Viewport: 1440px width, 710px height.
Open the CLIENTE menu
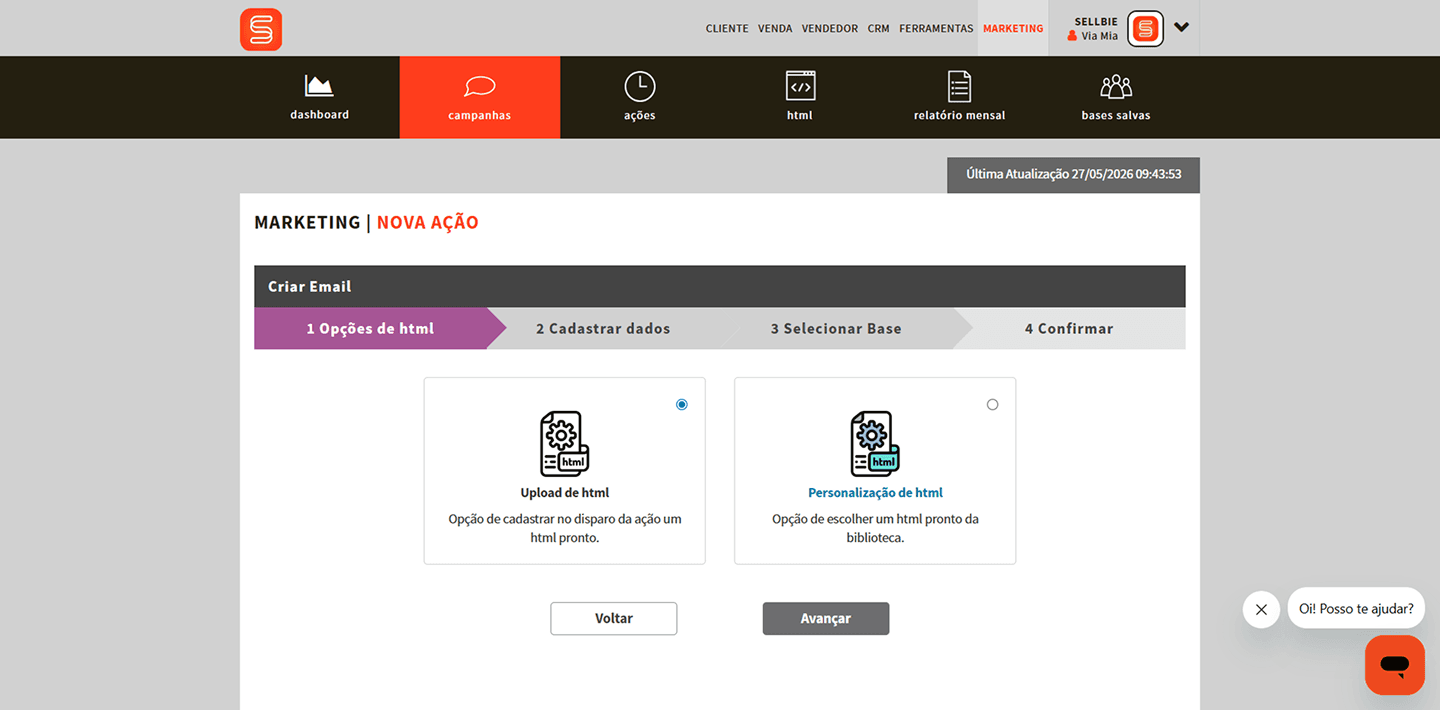coord(727,29)
